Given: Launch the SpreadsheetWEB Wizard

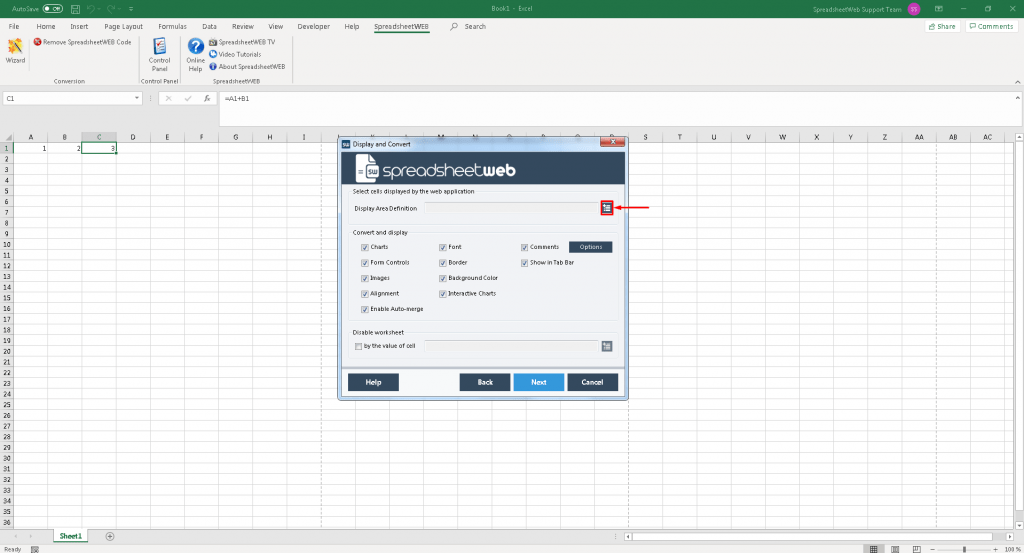Looking at the screenshot, I should [15, 51].
